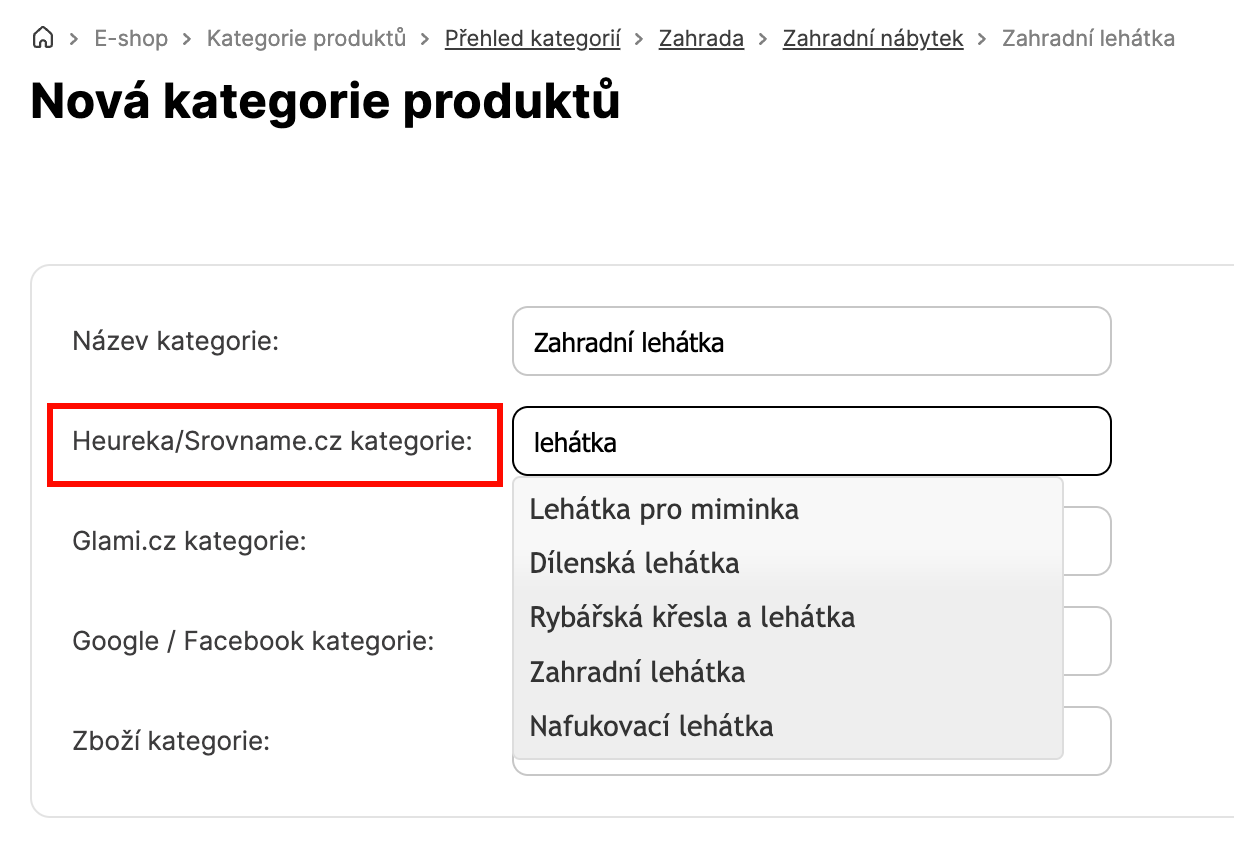The height and width of the screenshot is (848, 1234).
Task: Navigate to Zahrada breadcrumb link
Action: point(701,39)
